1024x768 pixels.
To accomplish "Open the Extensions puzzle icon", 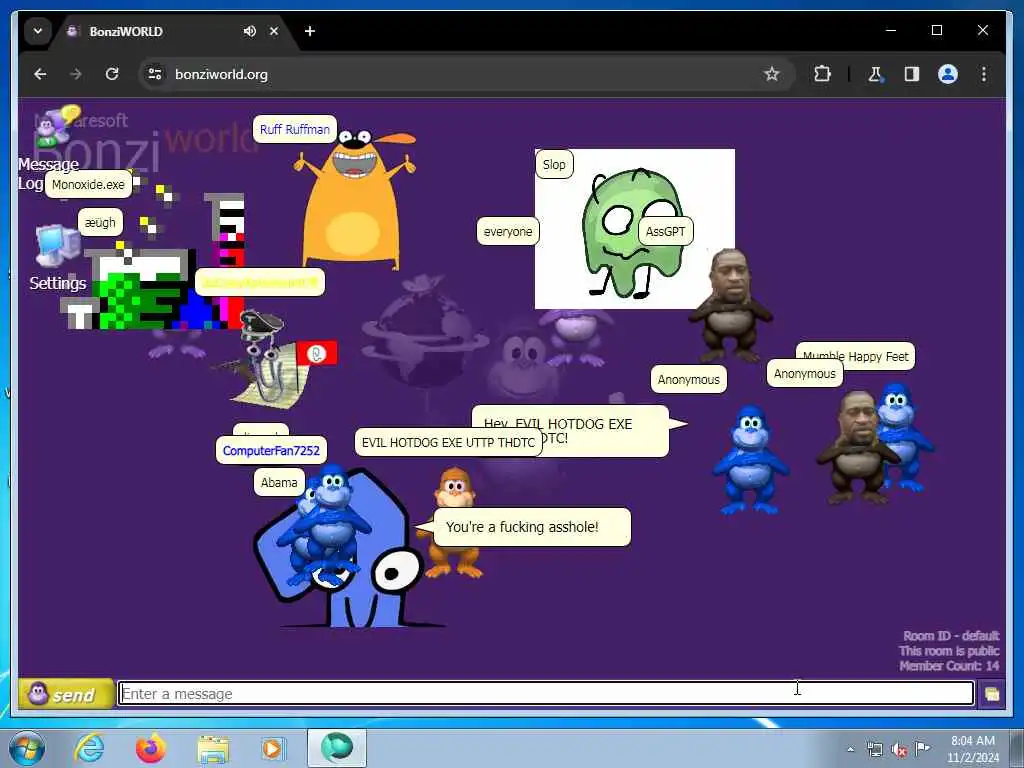I will 822,74.
